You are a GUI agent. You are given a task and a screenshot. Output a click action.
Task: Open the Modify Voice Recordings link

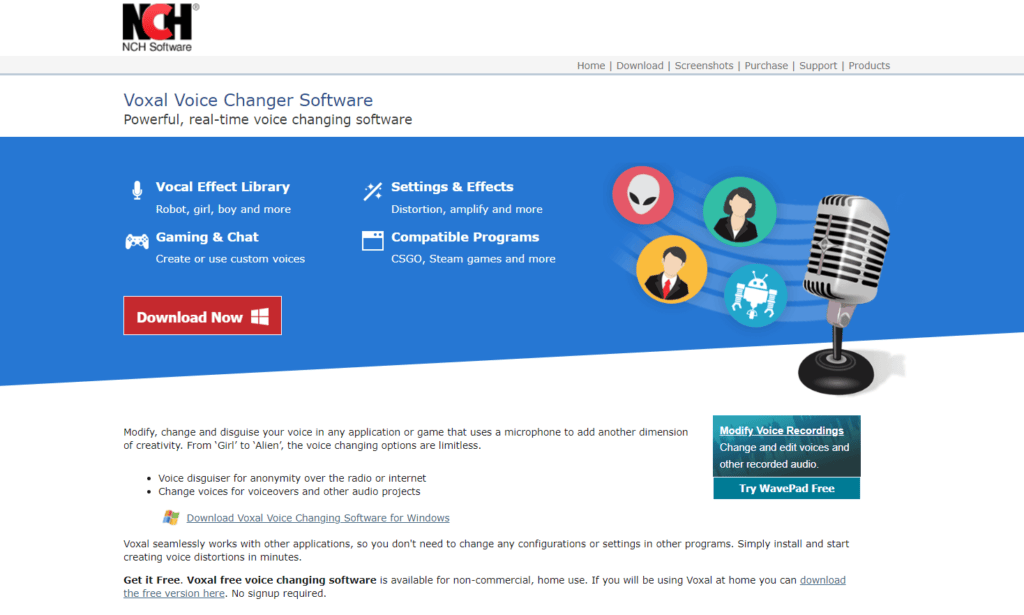pyautogui.click(x=781, y=430)
